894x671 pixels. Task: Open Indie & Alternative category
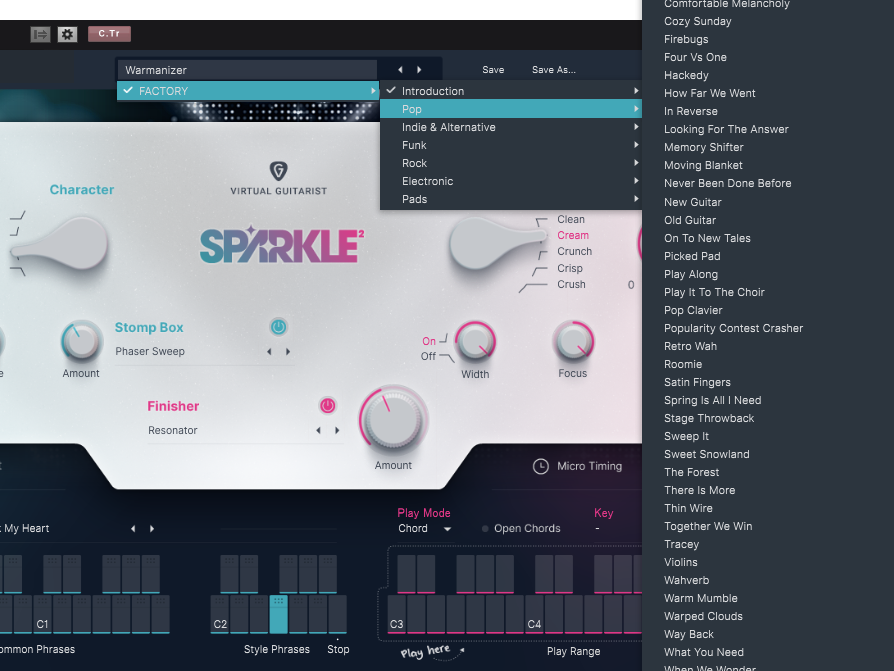[x=511, y=127]
